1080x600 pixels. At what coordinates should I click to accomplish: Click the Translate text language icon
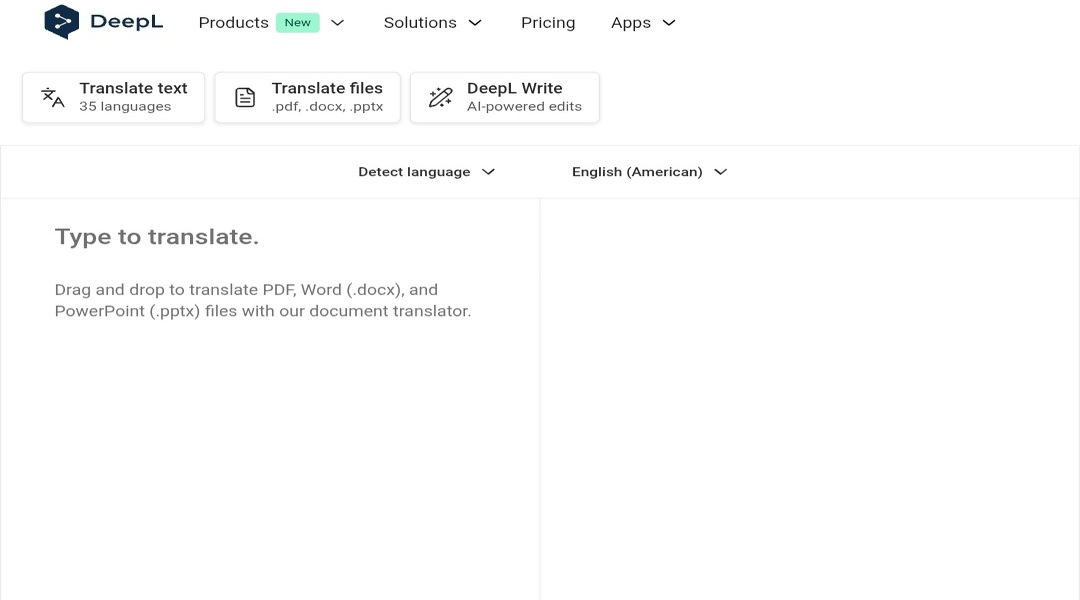click(52, 97)
